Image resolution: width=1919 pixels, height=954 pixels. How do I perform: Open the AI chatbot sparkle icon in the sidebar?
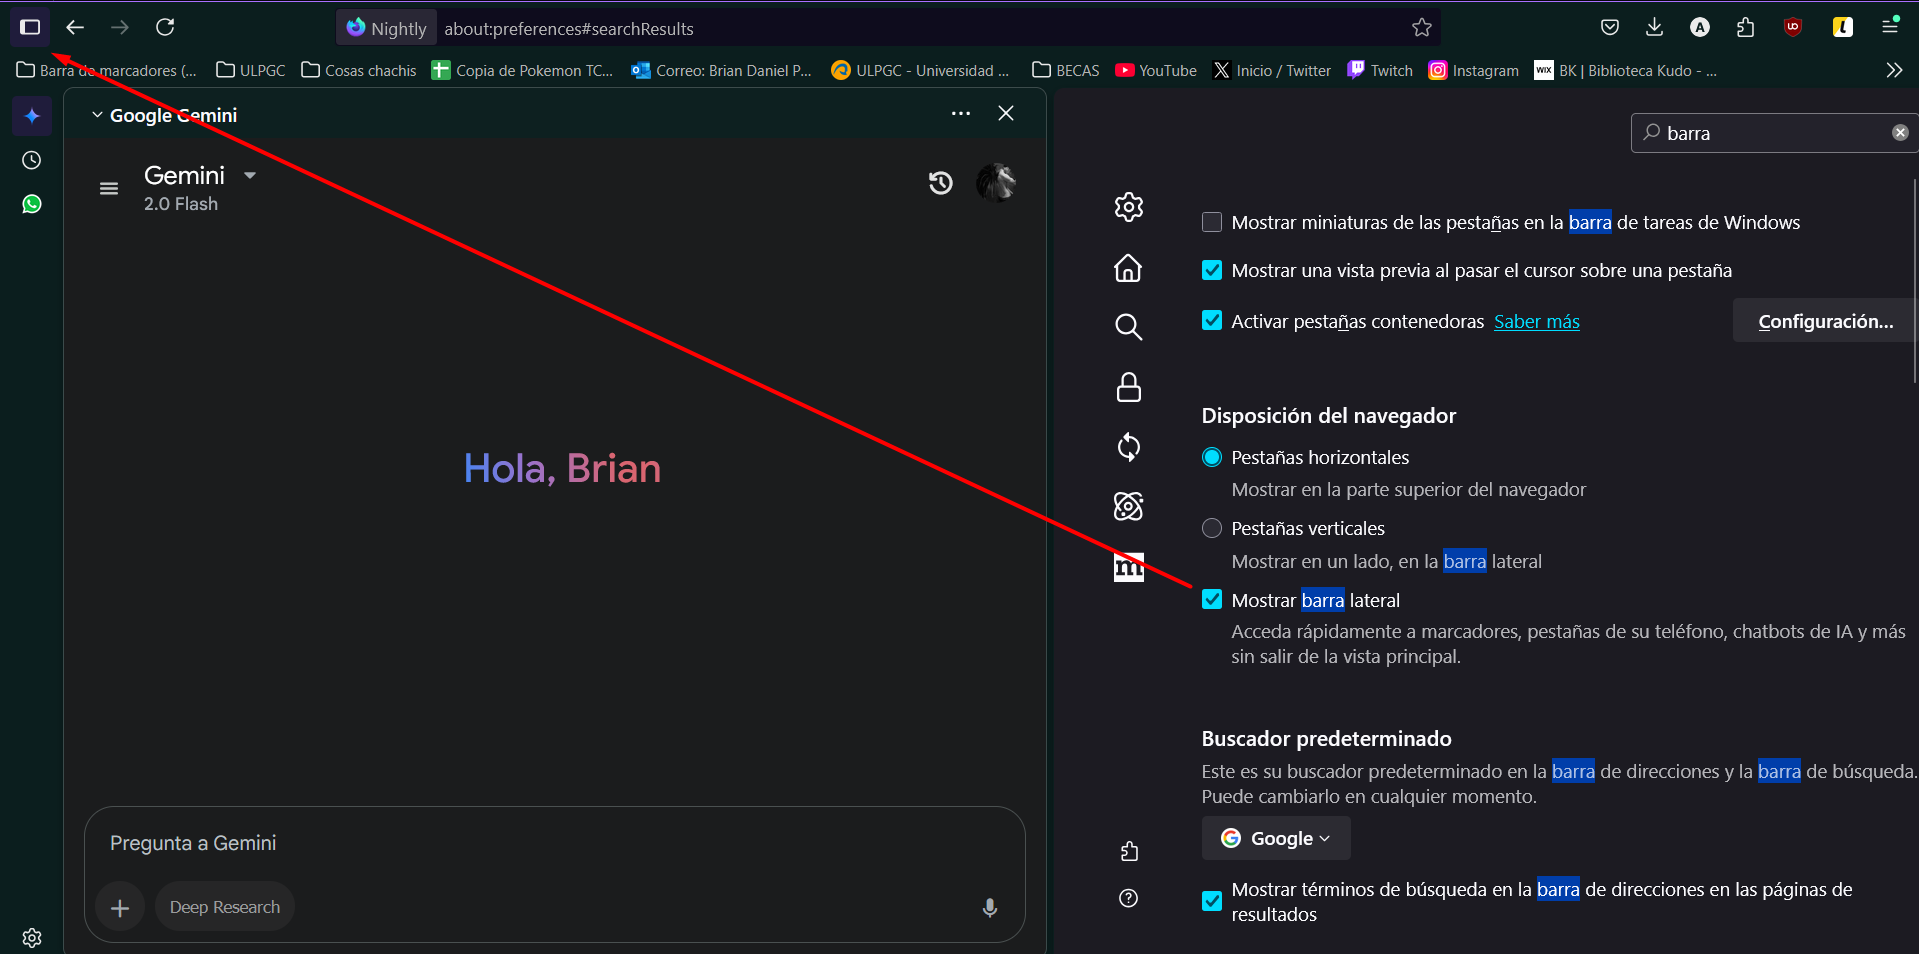pyautogui.click(x=32, y=116)
